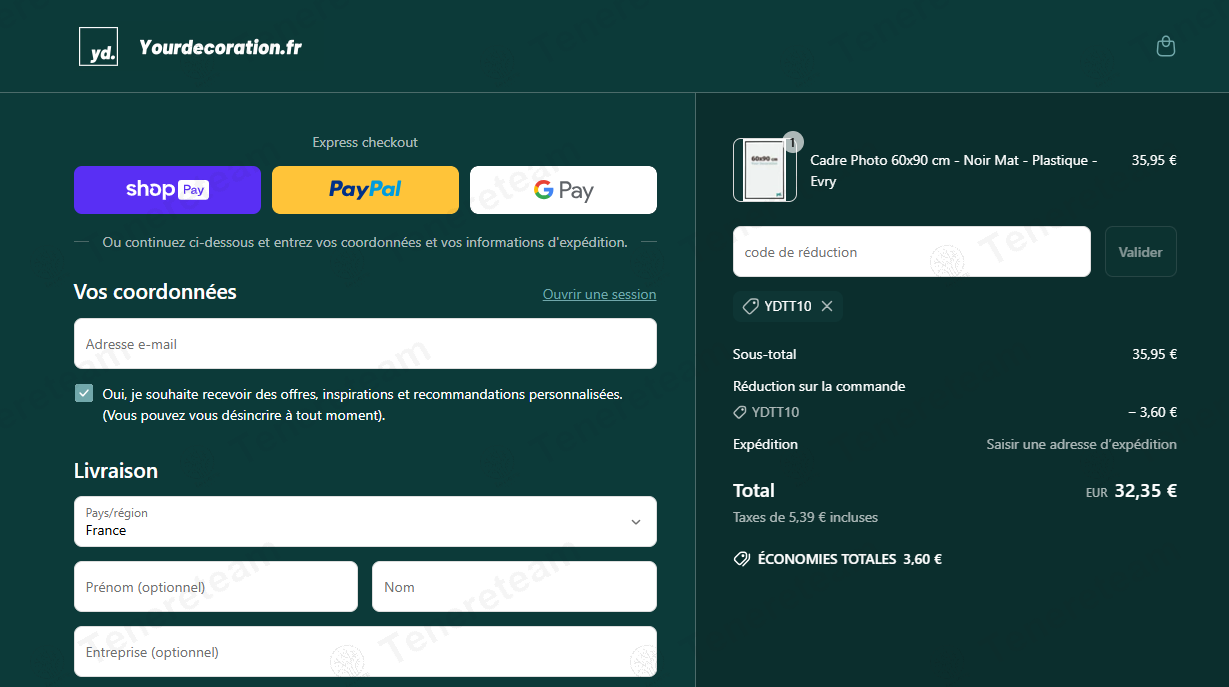Click the Sous-total label
Viewport: 1229px width, 687px height.
pos(765,354)
